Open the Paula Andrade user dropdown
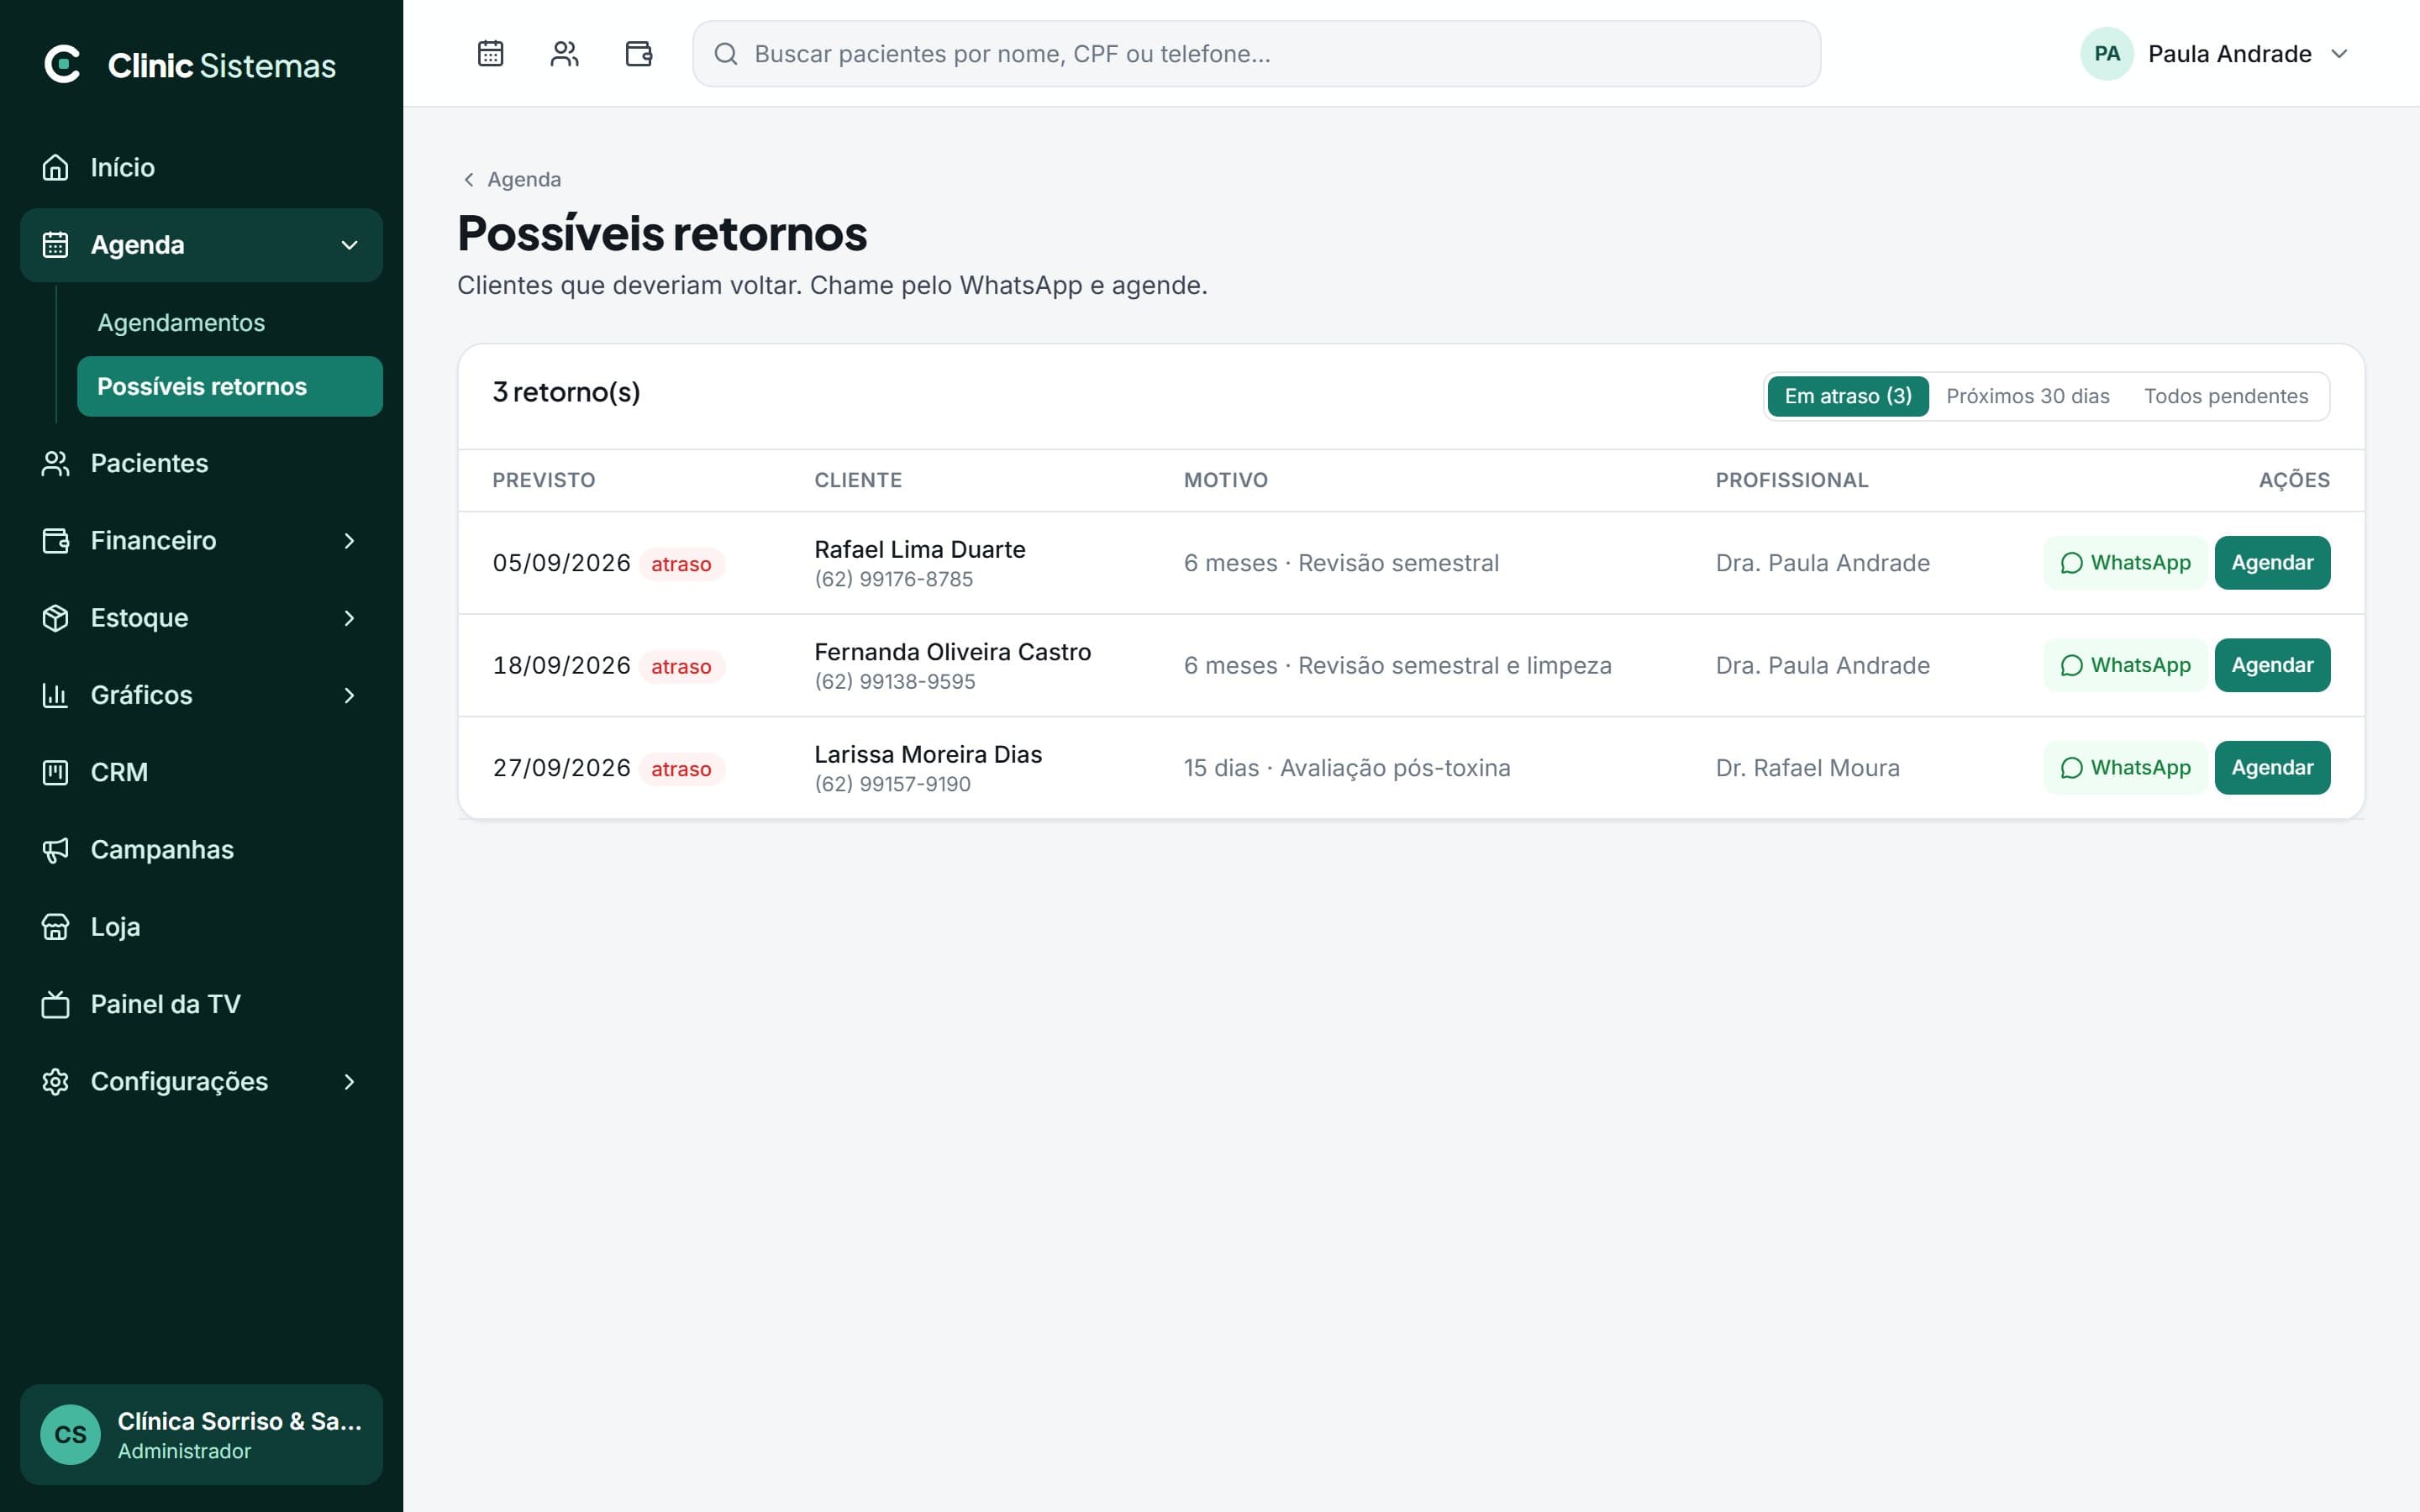 [2216, 54]
